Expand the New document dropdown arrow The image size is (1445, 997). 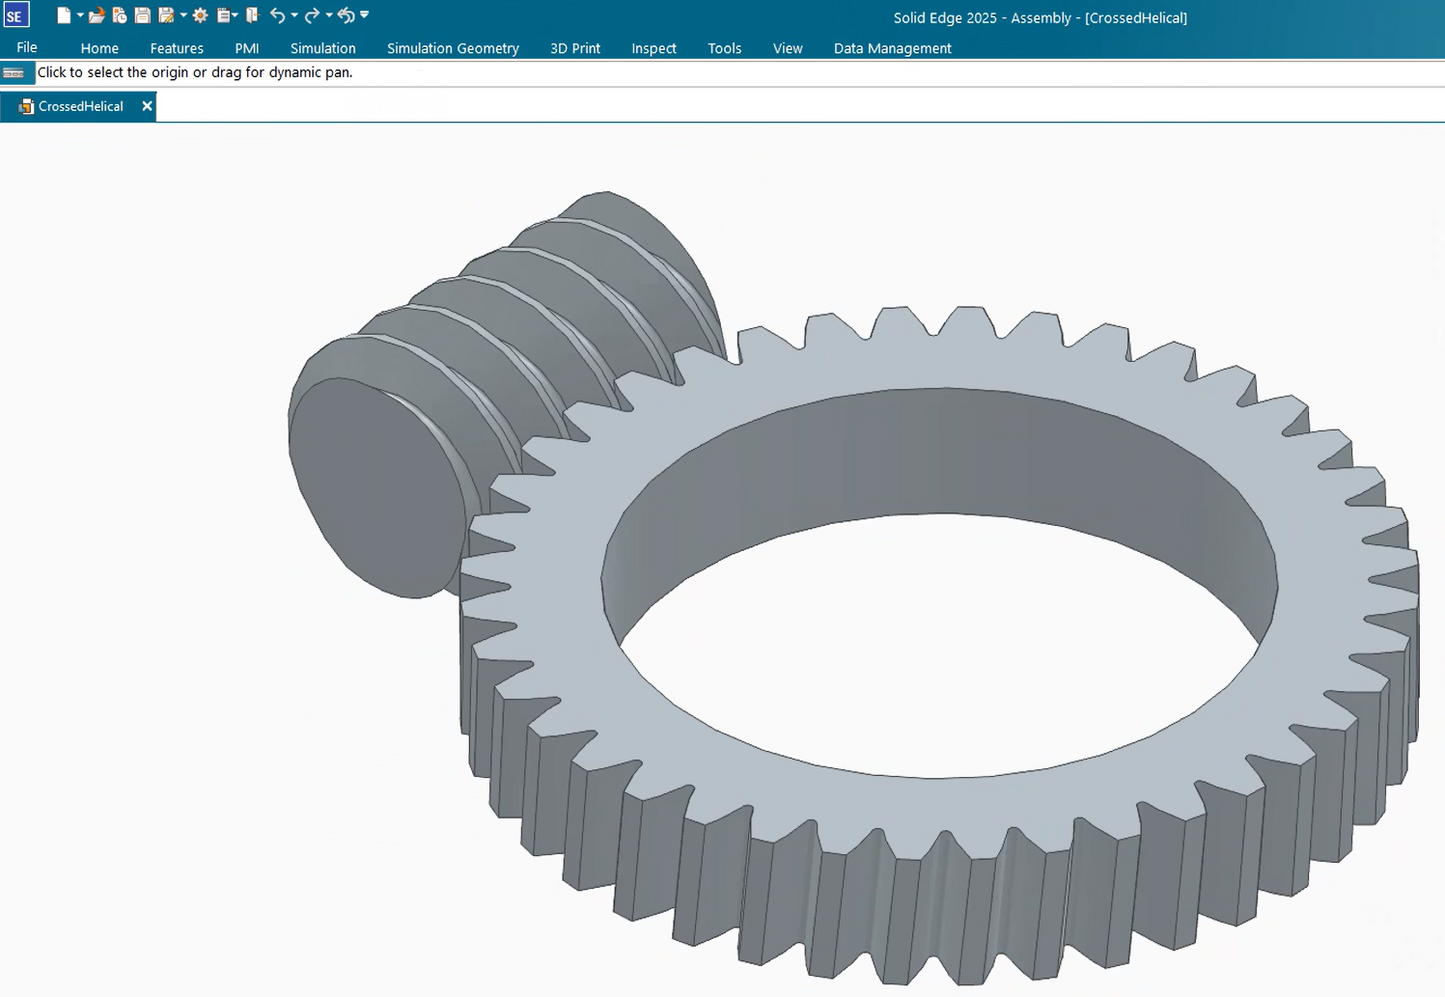coord(80,15)
